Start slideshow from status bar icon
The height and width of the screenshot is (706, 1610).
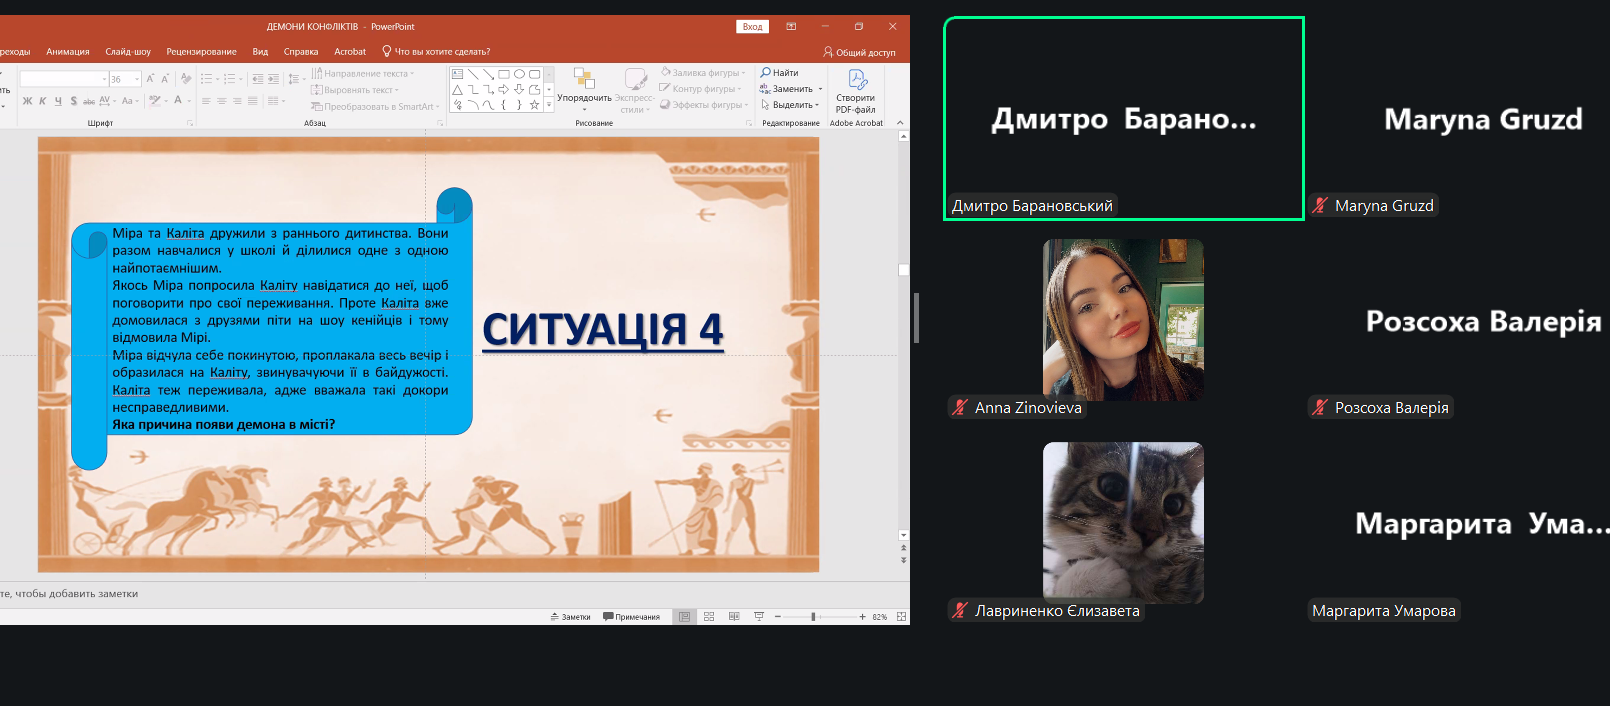click(759, 617)
